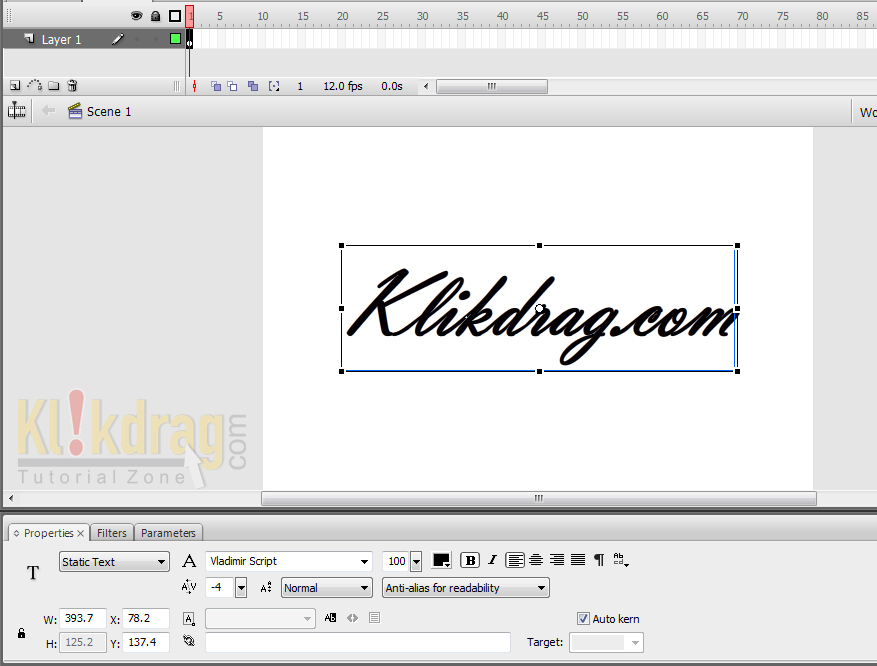Image resolution: width=877 pixels, height=666 pixels.
Task: Align text center
Action: [x=536, y=560]
